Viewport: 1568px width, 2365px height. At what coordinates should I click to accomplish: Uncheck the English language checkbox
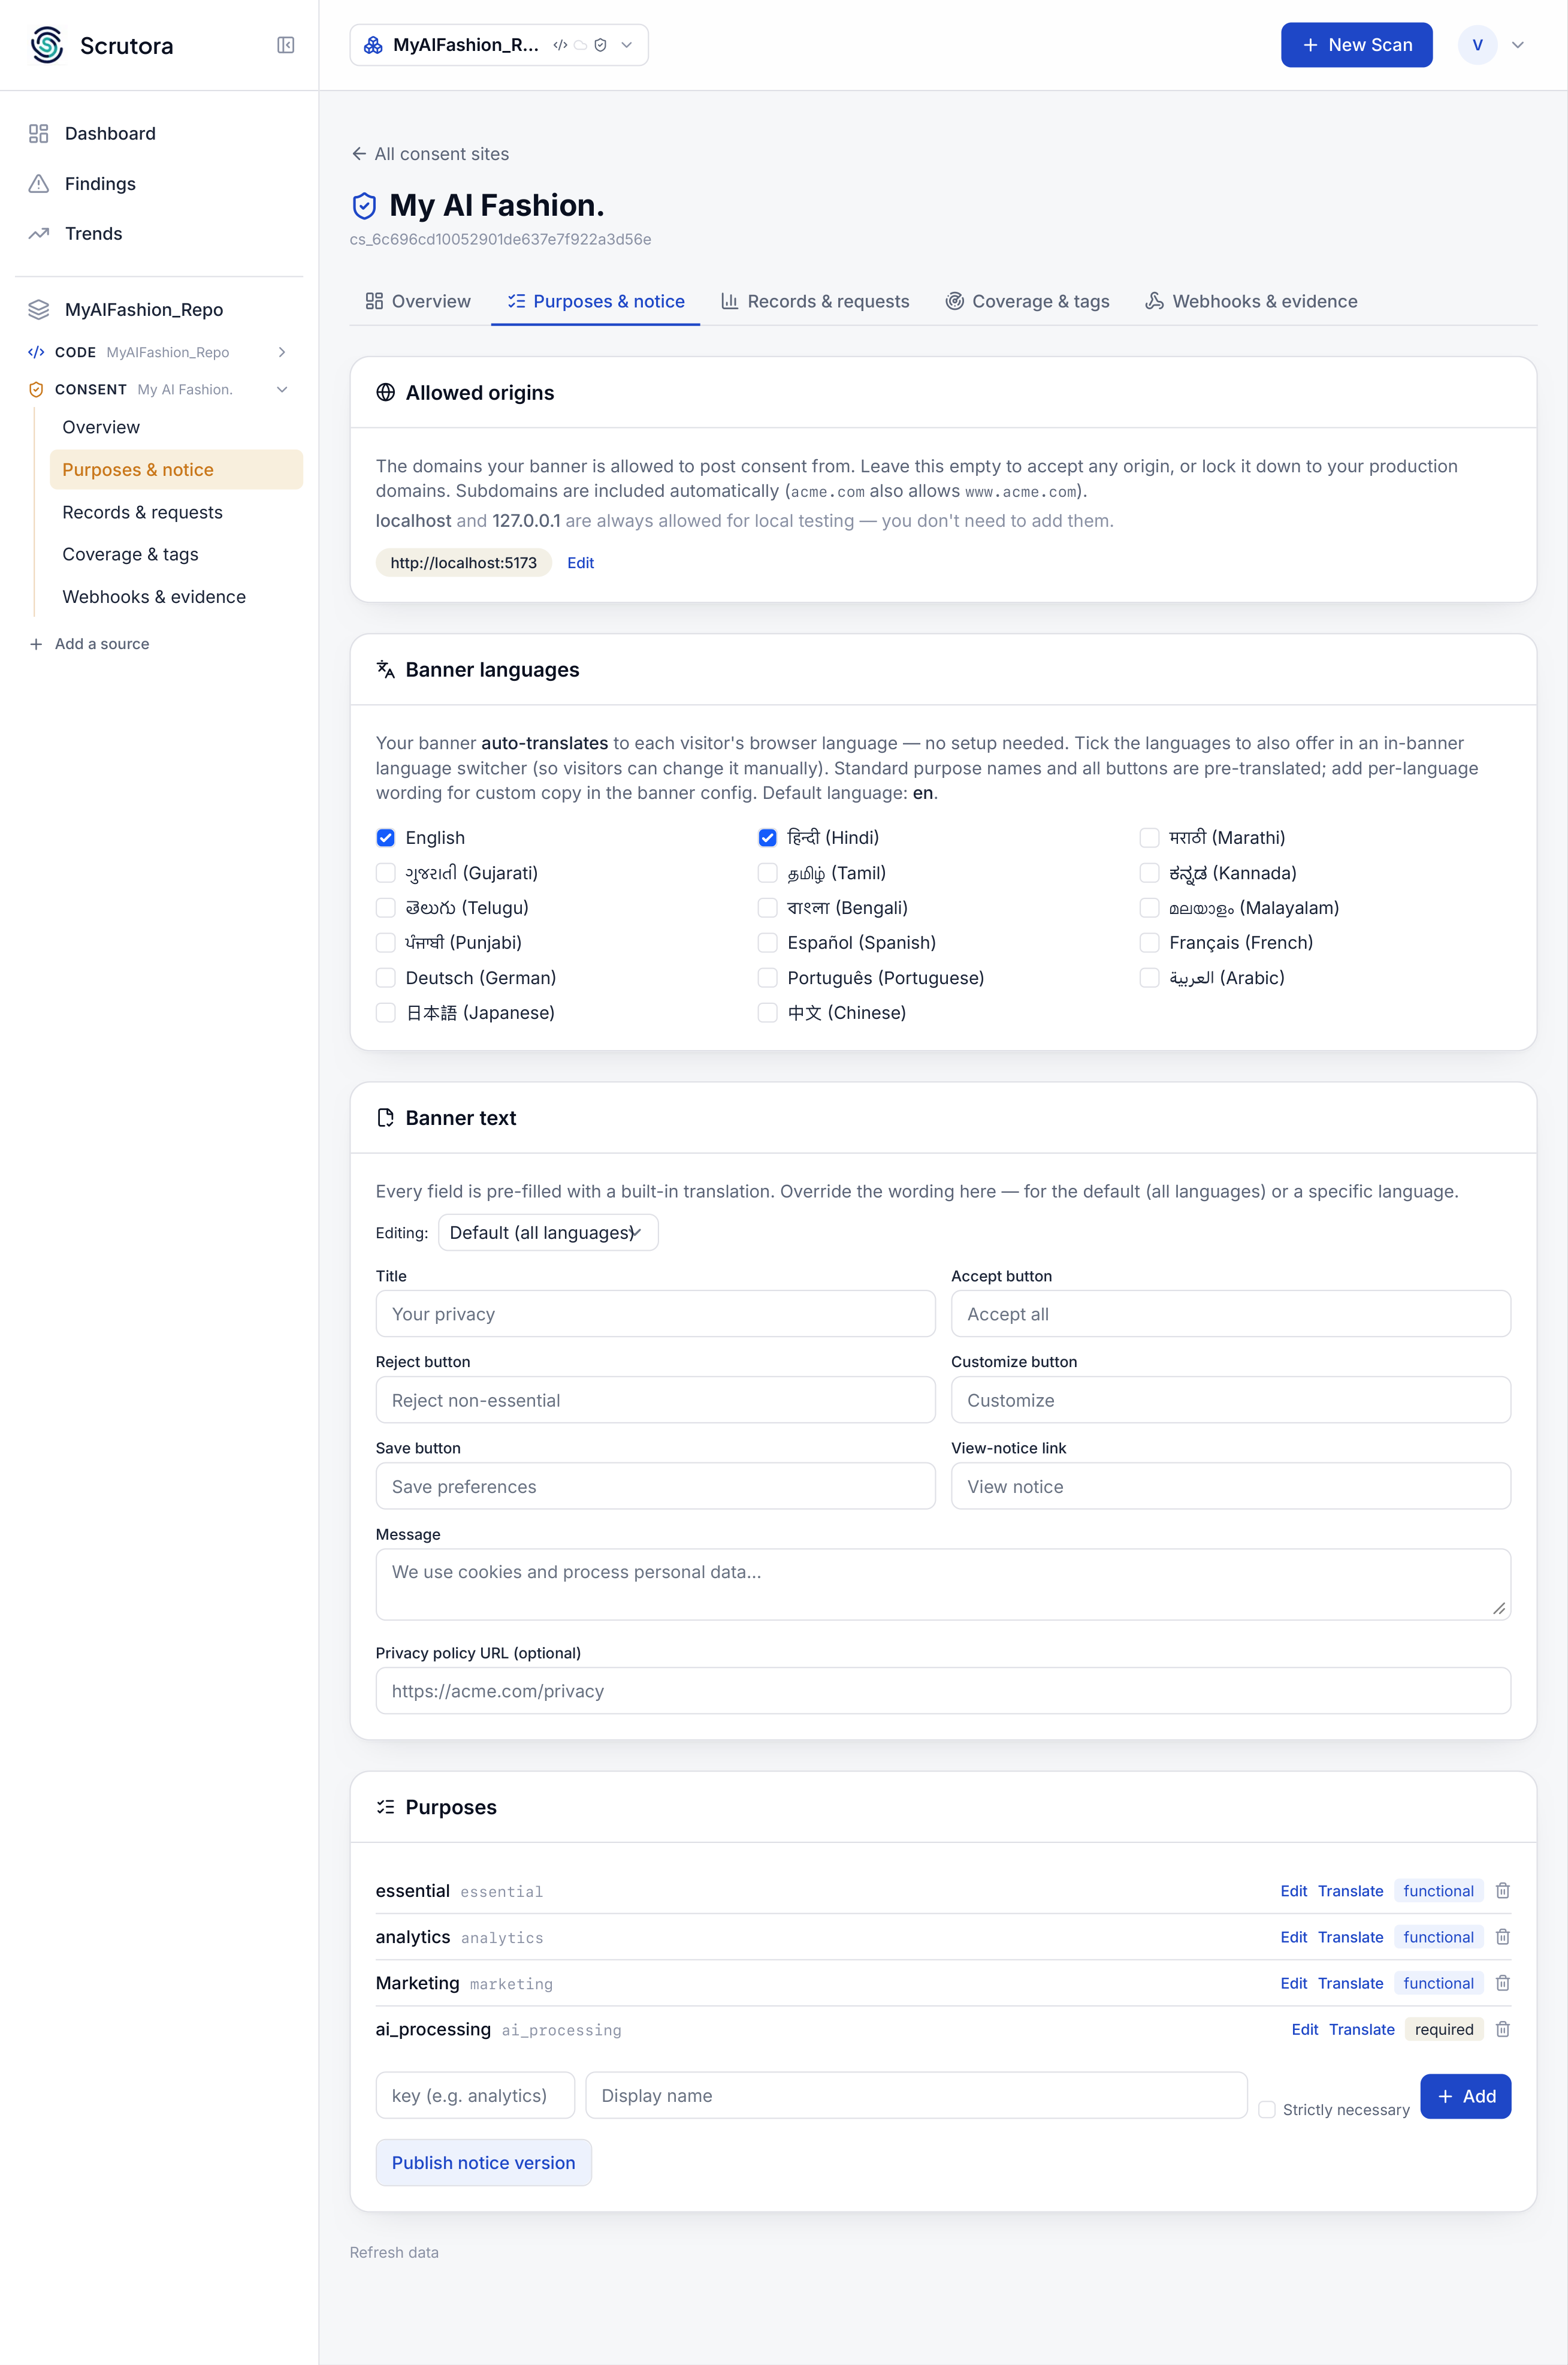coord(385,838)
